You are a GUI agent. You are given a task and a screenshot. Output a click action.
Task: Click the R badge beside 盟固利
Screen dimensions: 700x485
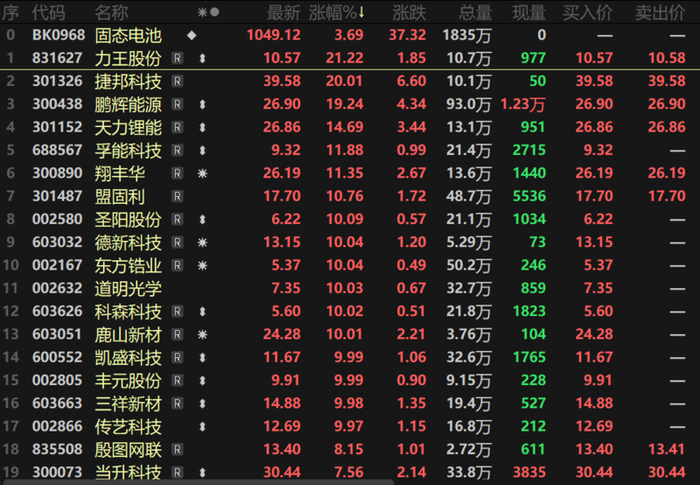coord(177,196)
